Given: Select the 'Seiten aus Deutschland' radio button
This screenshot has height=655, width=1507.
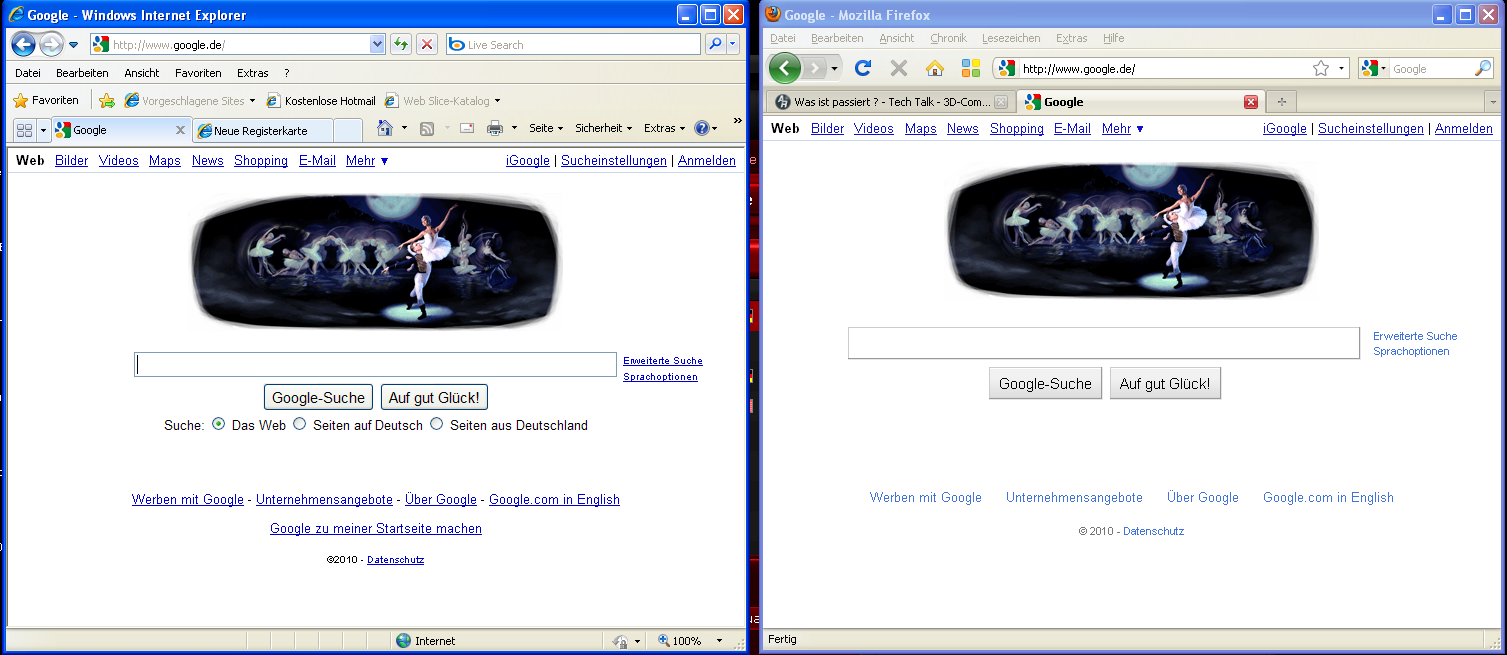Looking at the screenshot, I should pyautogui.click(x=436, y=424).
